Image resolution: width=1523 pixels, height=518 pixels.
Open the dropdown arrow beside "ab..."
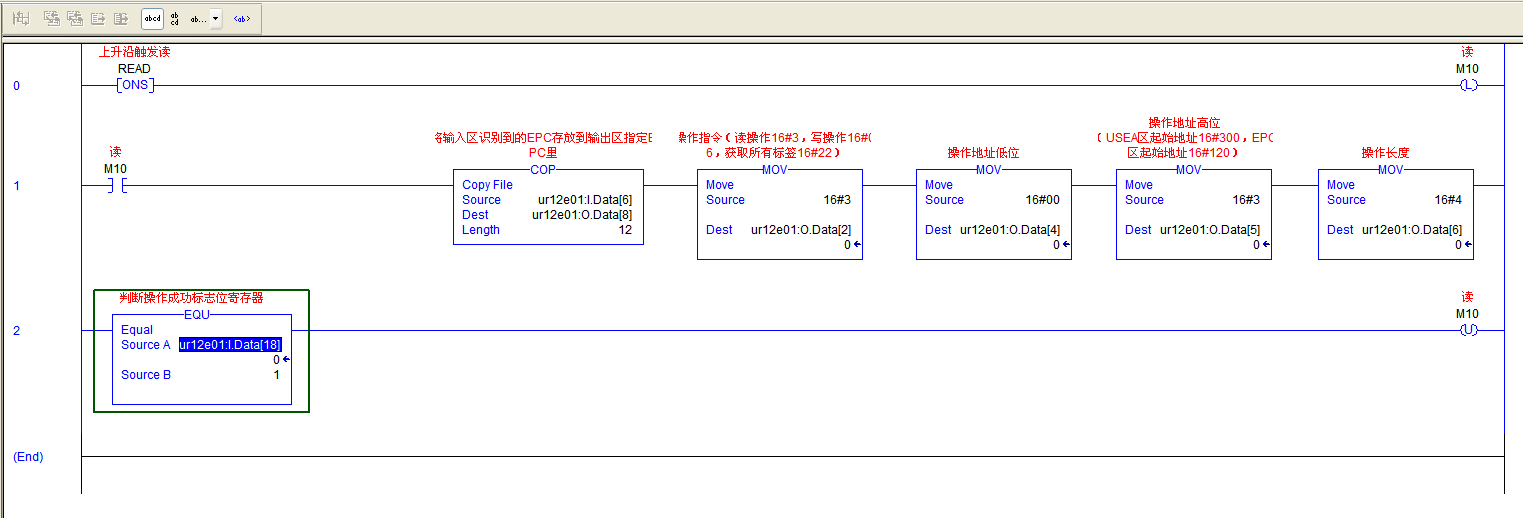tap(216, 18)
